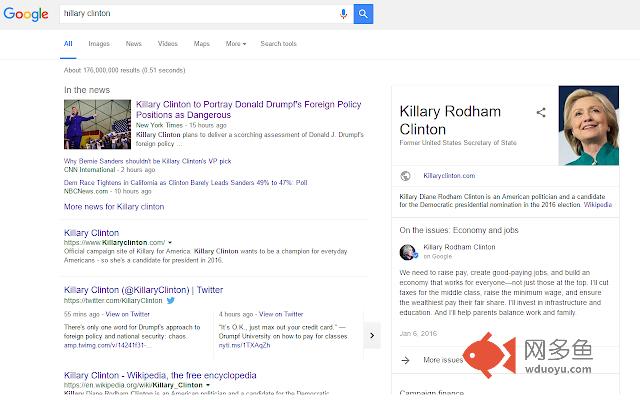Screen dimensions: 640x400
Task: Click the 'About 176,000,000 results' text
Action: click(124, 70)
